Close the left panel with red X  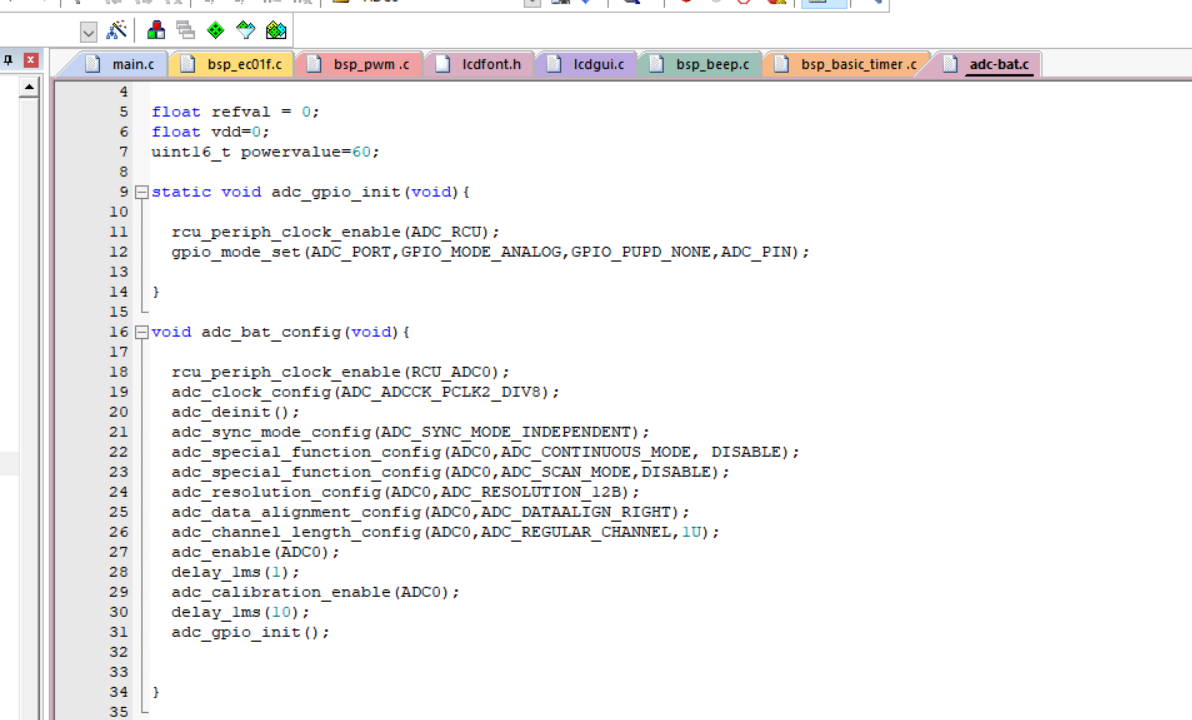tap(31, 60)
